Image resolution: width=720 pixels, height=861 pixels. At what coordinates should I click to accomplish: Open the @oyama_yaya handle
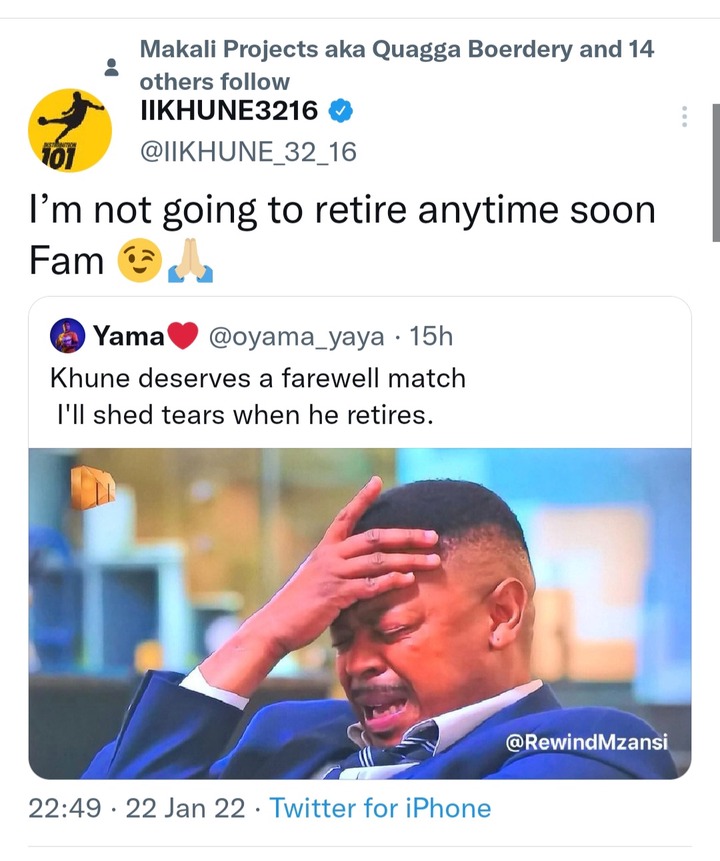click(x=296, y=337)
